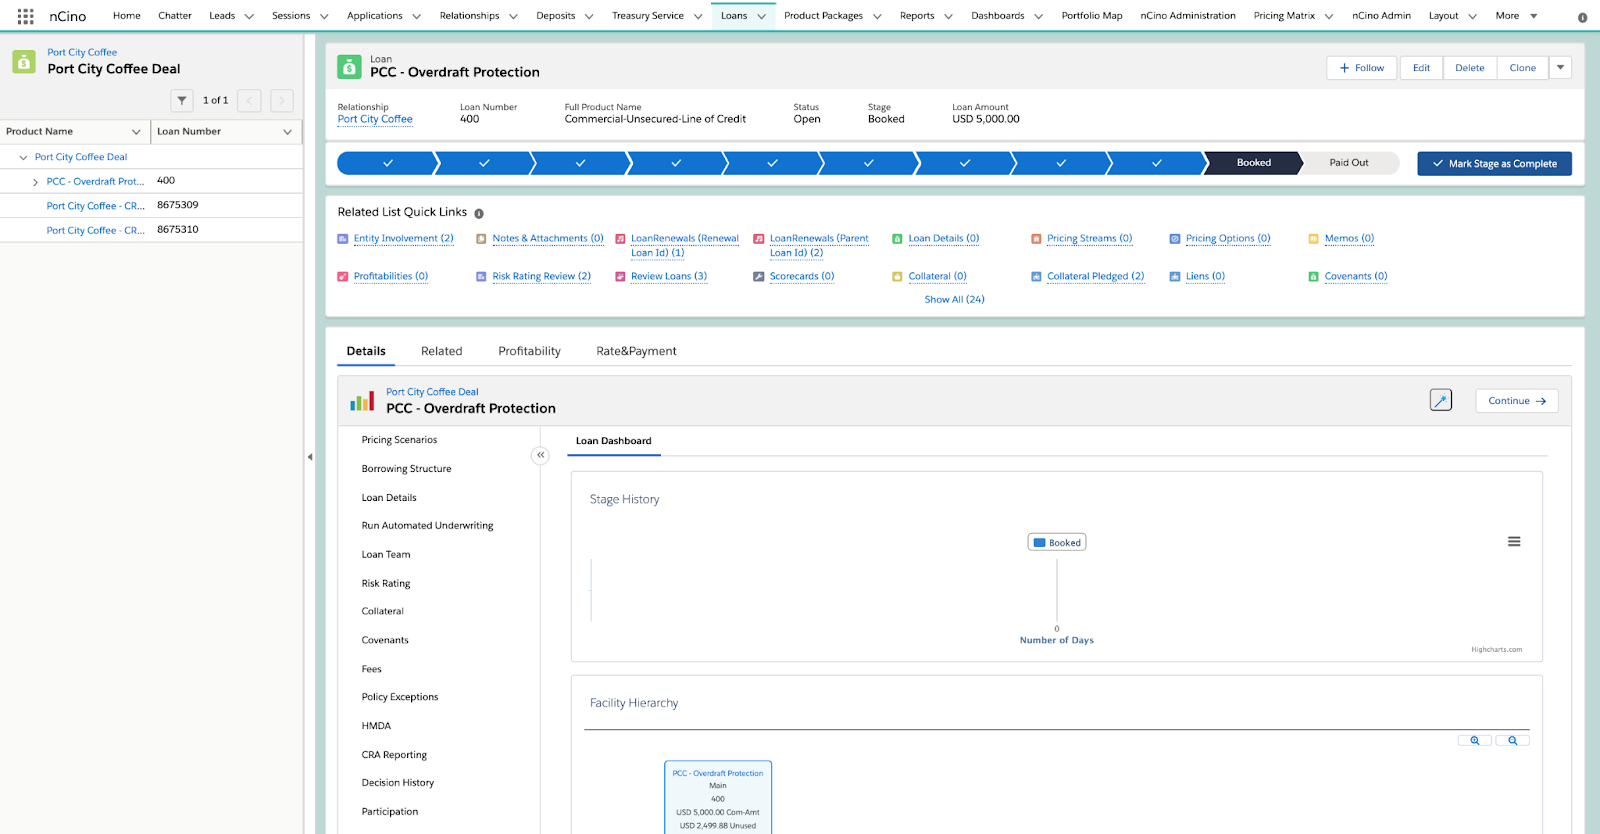Click the Port City Coffee Deal icon
The height and width of the screenshot is (834, 1600).
pos(23,61)
